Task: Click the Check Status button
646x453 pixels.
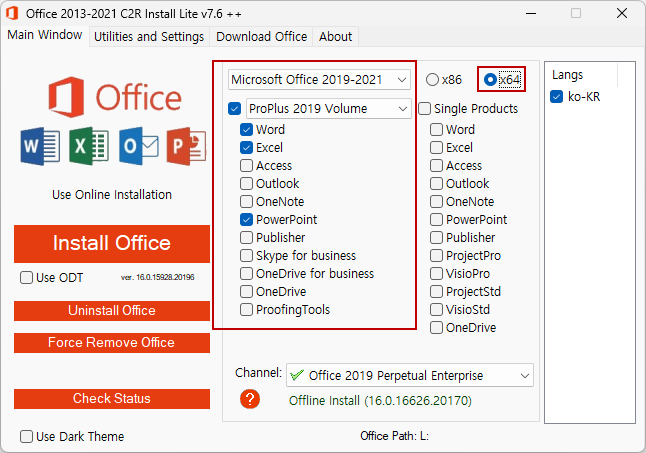Action: (x=112, y=399)
